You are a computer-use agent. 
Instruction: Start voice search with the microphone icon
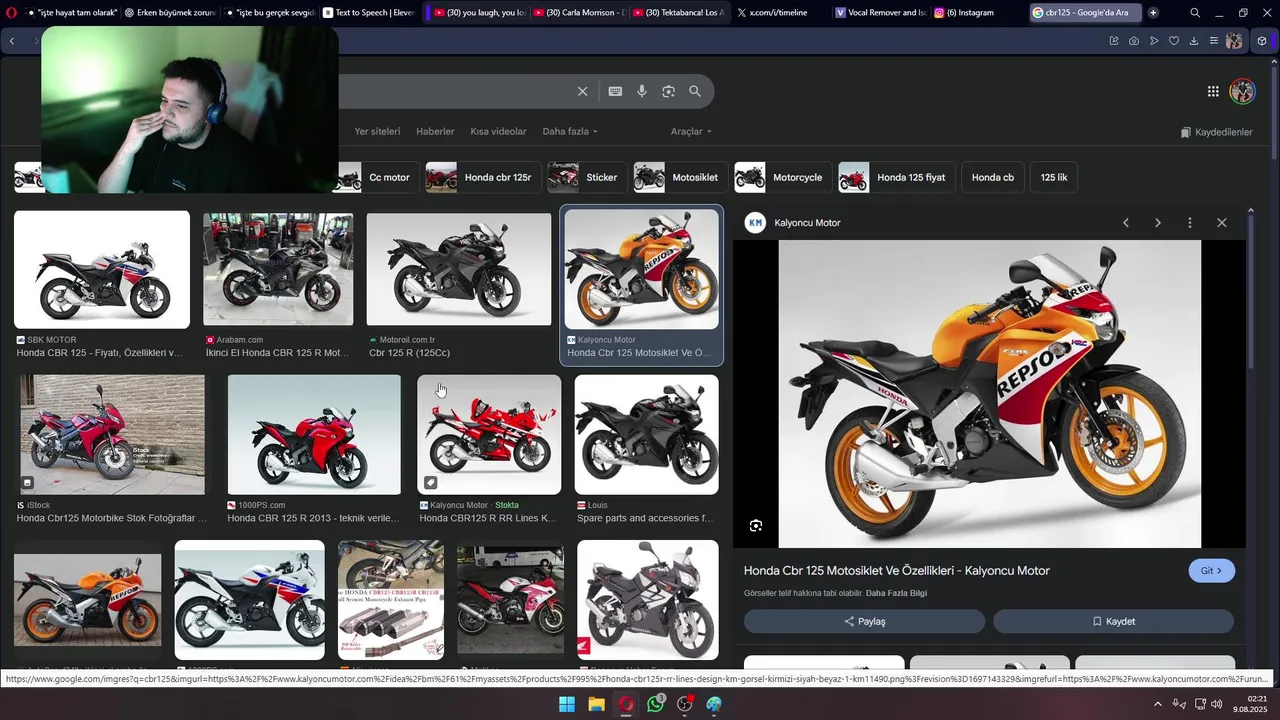click(x=642, y=91)
